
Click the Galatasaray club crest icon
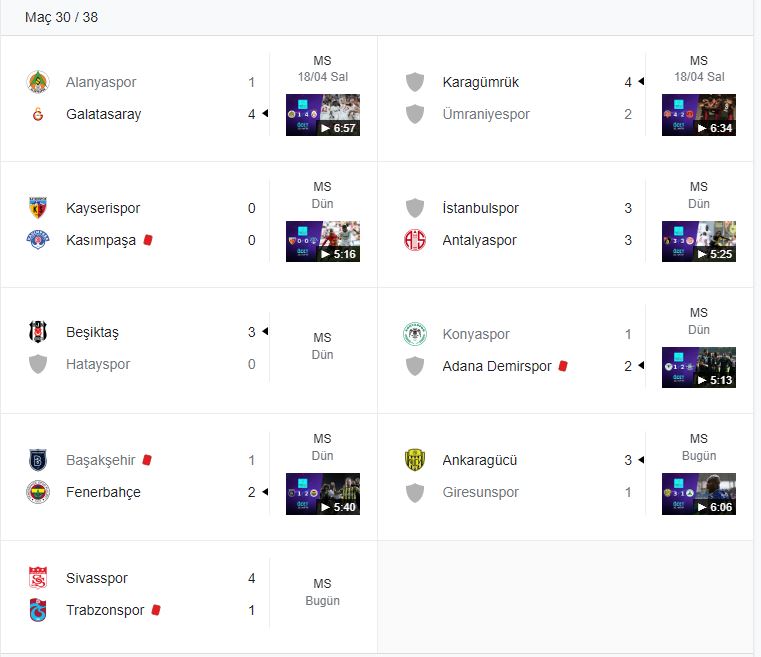tap(38, 114)
